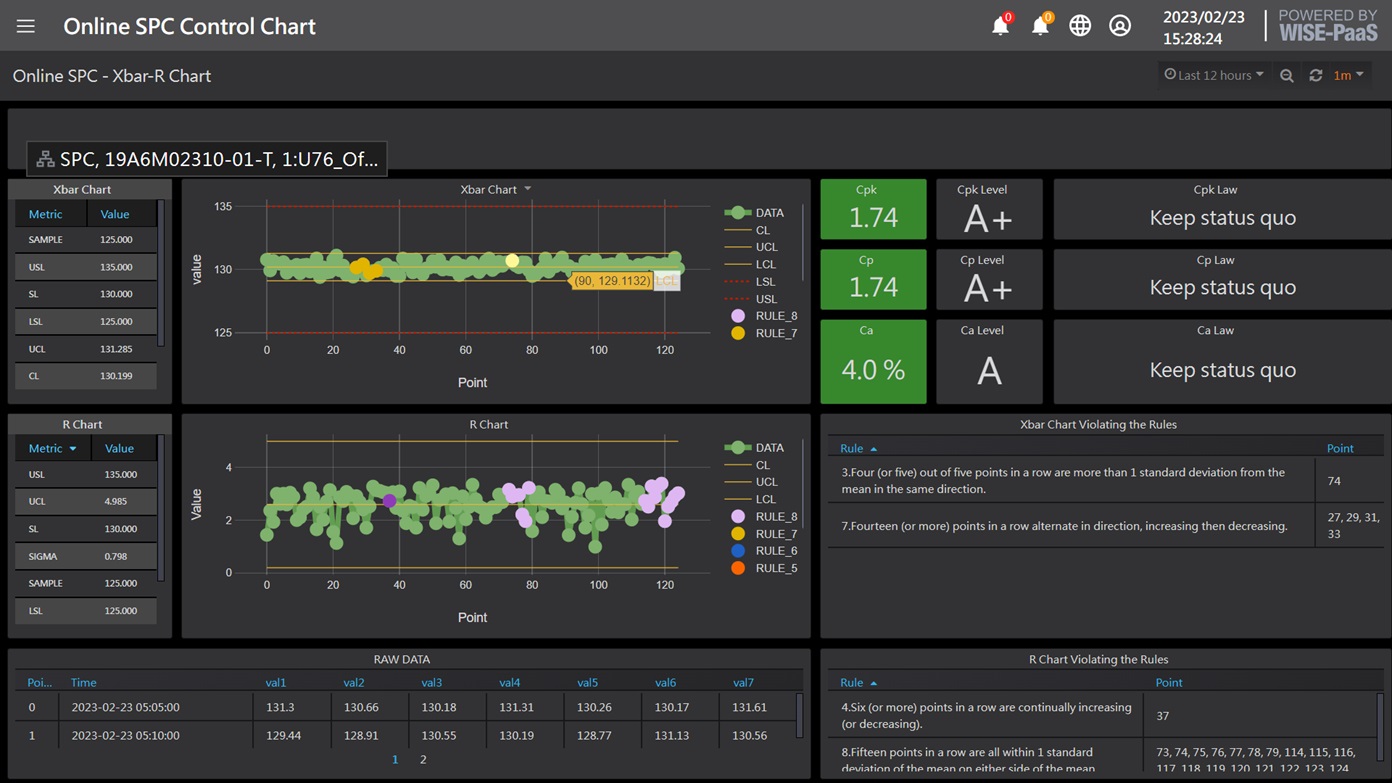
Task: Toggle DATA series in Xbar Chart legend
Action: point(755,213)
